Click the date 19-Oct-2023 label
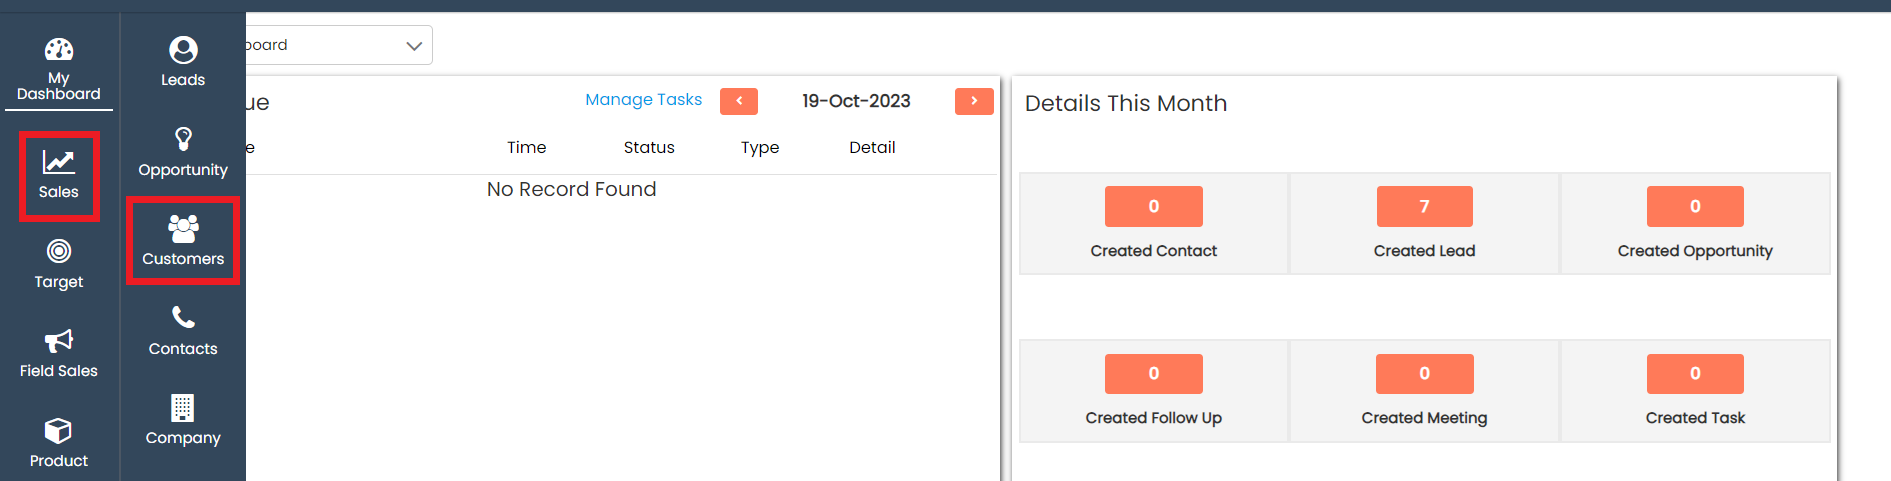The height and width of the screenshot is (481, 1891). click(x=856, y=101)
